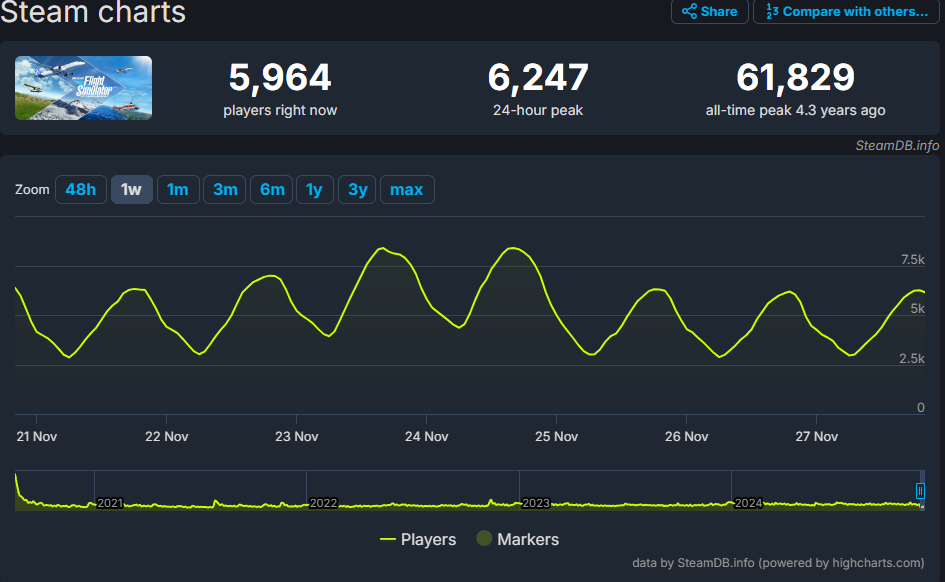The height and width of the screenshot is (582, 945).
Task: Set zoom to 48h
Action: coord(81,190)
